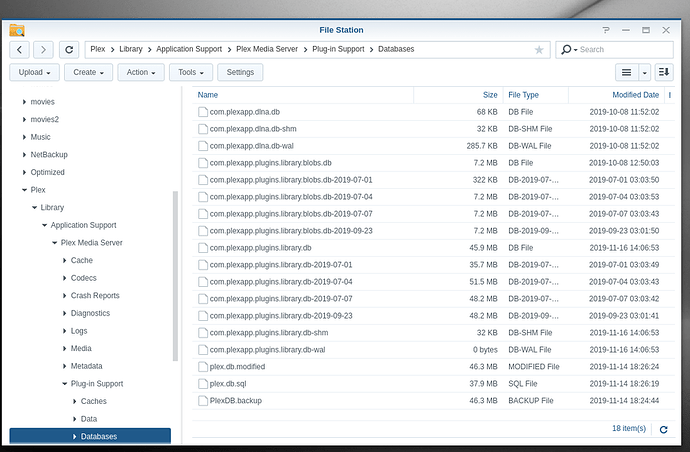
Task: Select the Caches folder in the tree
Action: [x=93, y=401]
